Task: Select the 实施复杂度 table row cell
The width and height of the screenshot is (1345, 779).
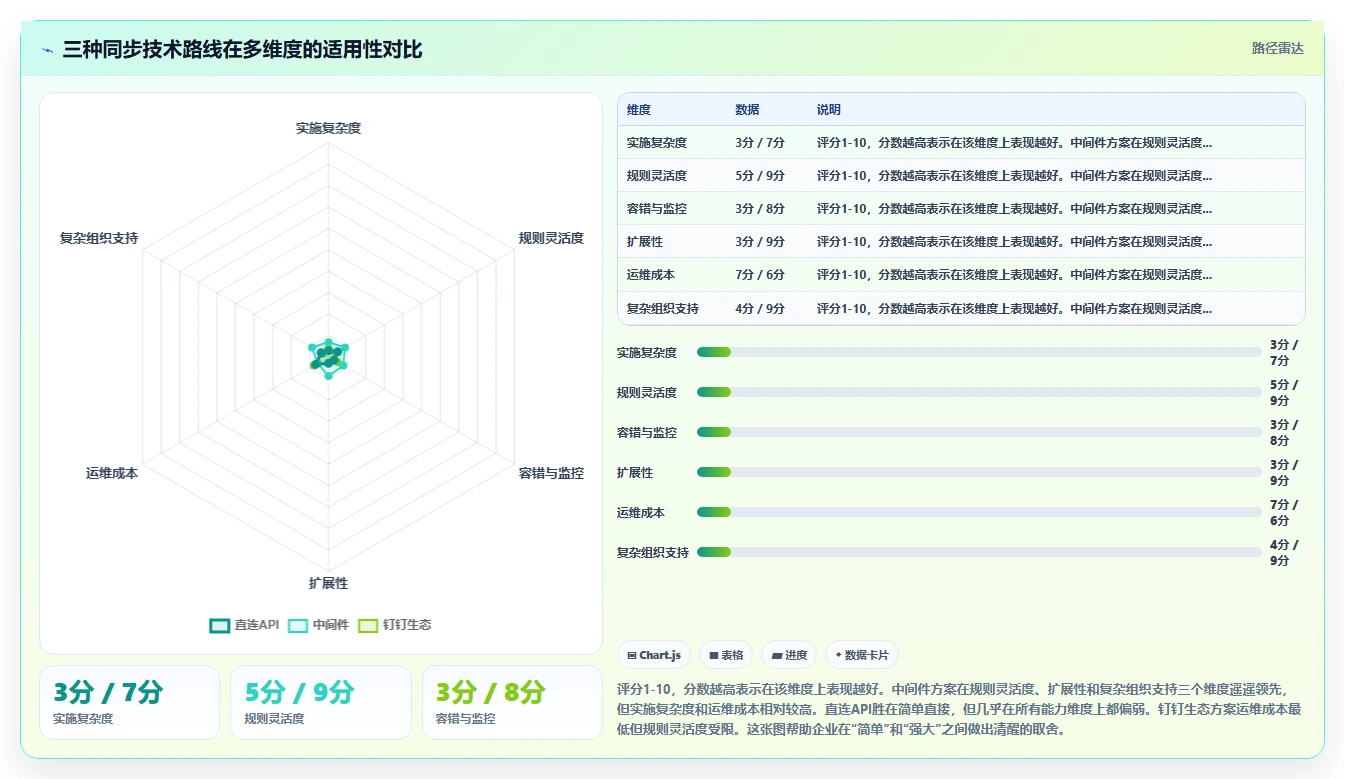Action: coord(657,143)
